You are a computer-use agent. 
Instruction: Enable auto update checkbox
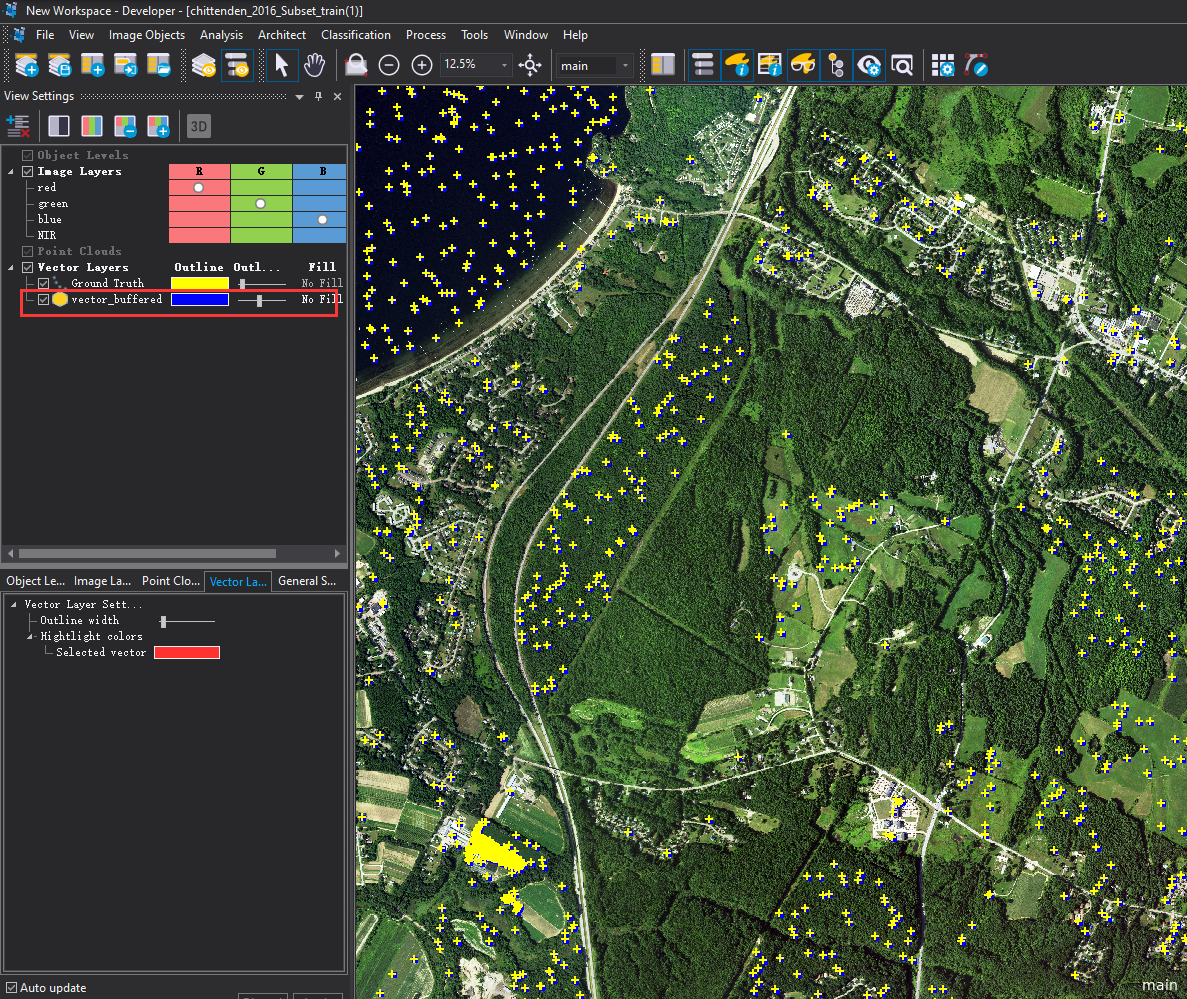pos(11,988)
